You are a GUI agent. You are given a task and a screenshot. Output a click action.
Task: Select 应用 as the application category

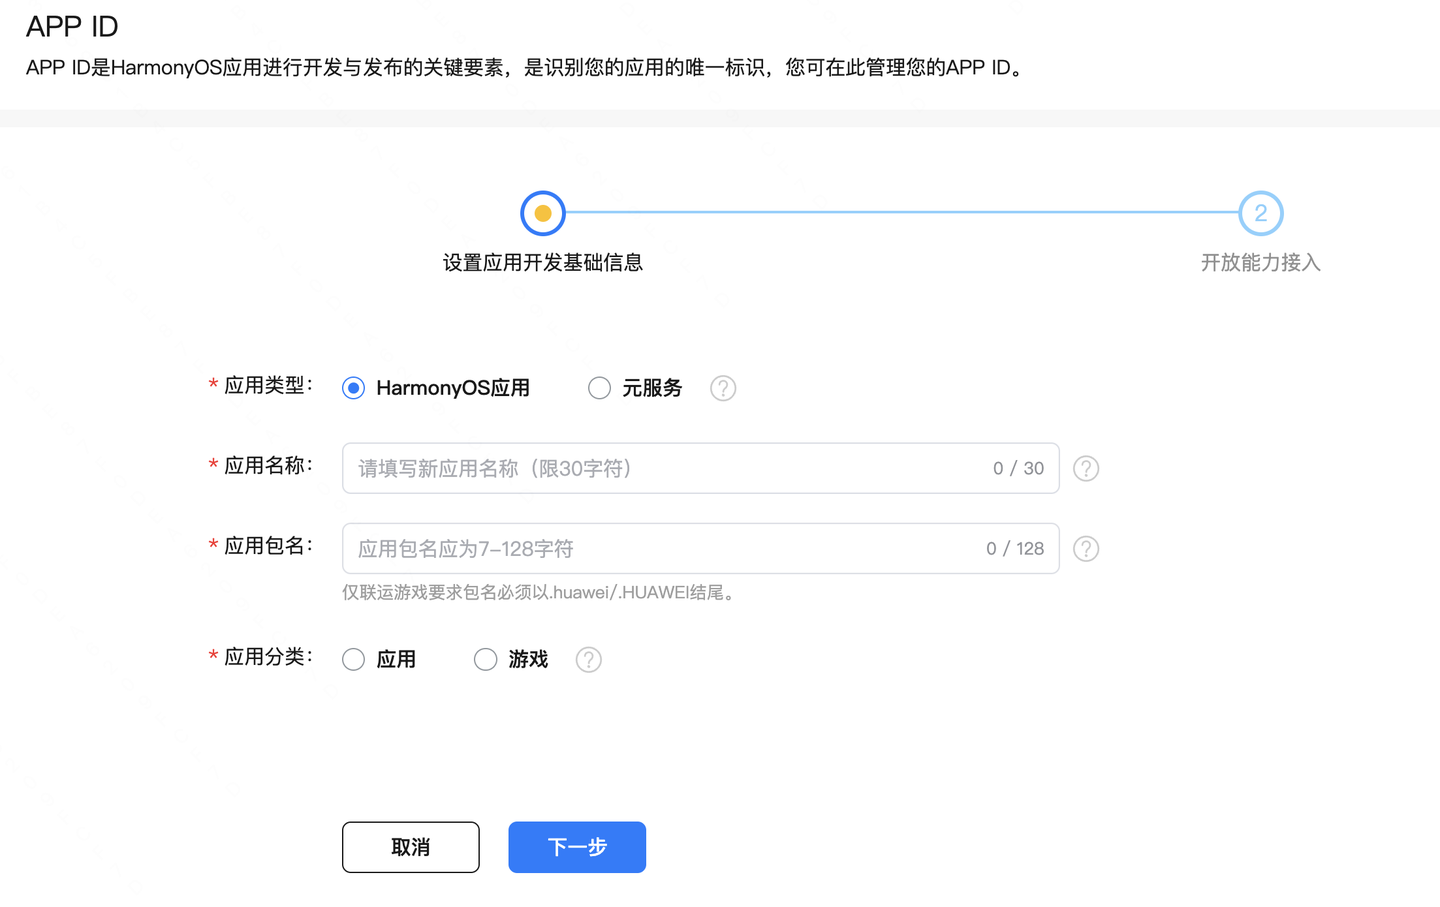pos(354,660)
